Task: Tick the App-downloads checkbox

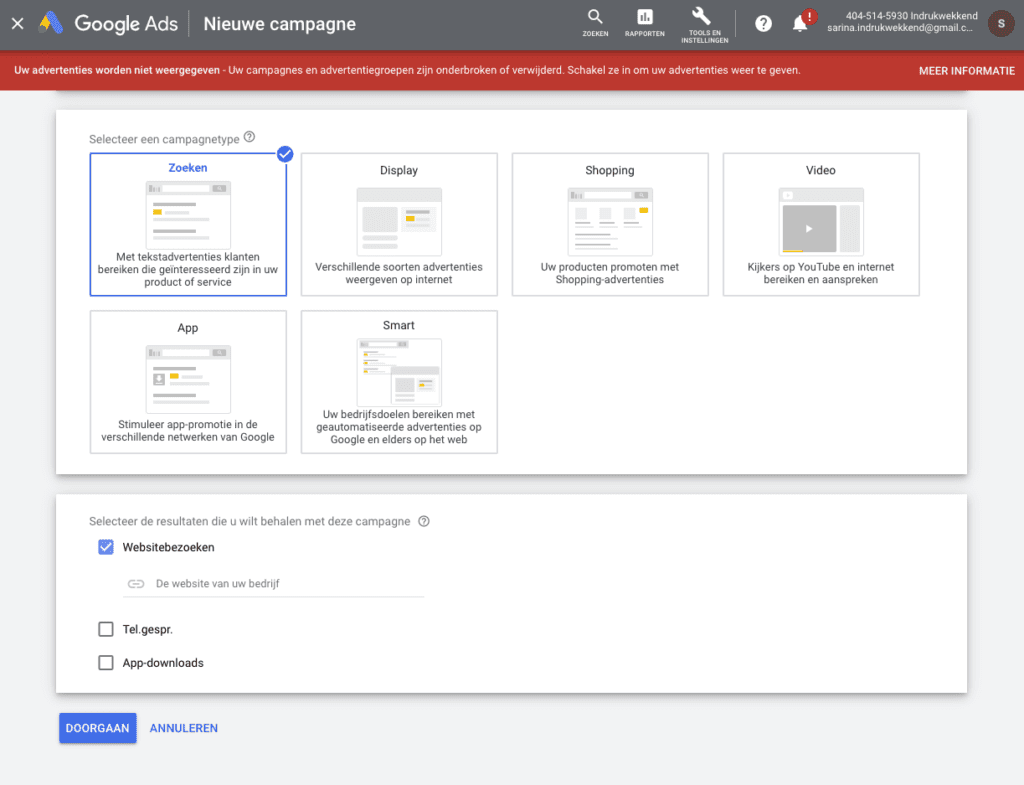Action: 106,662
